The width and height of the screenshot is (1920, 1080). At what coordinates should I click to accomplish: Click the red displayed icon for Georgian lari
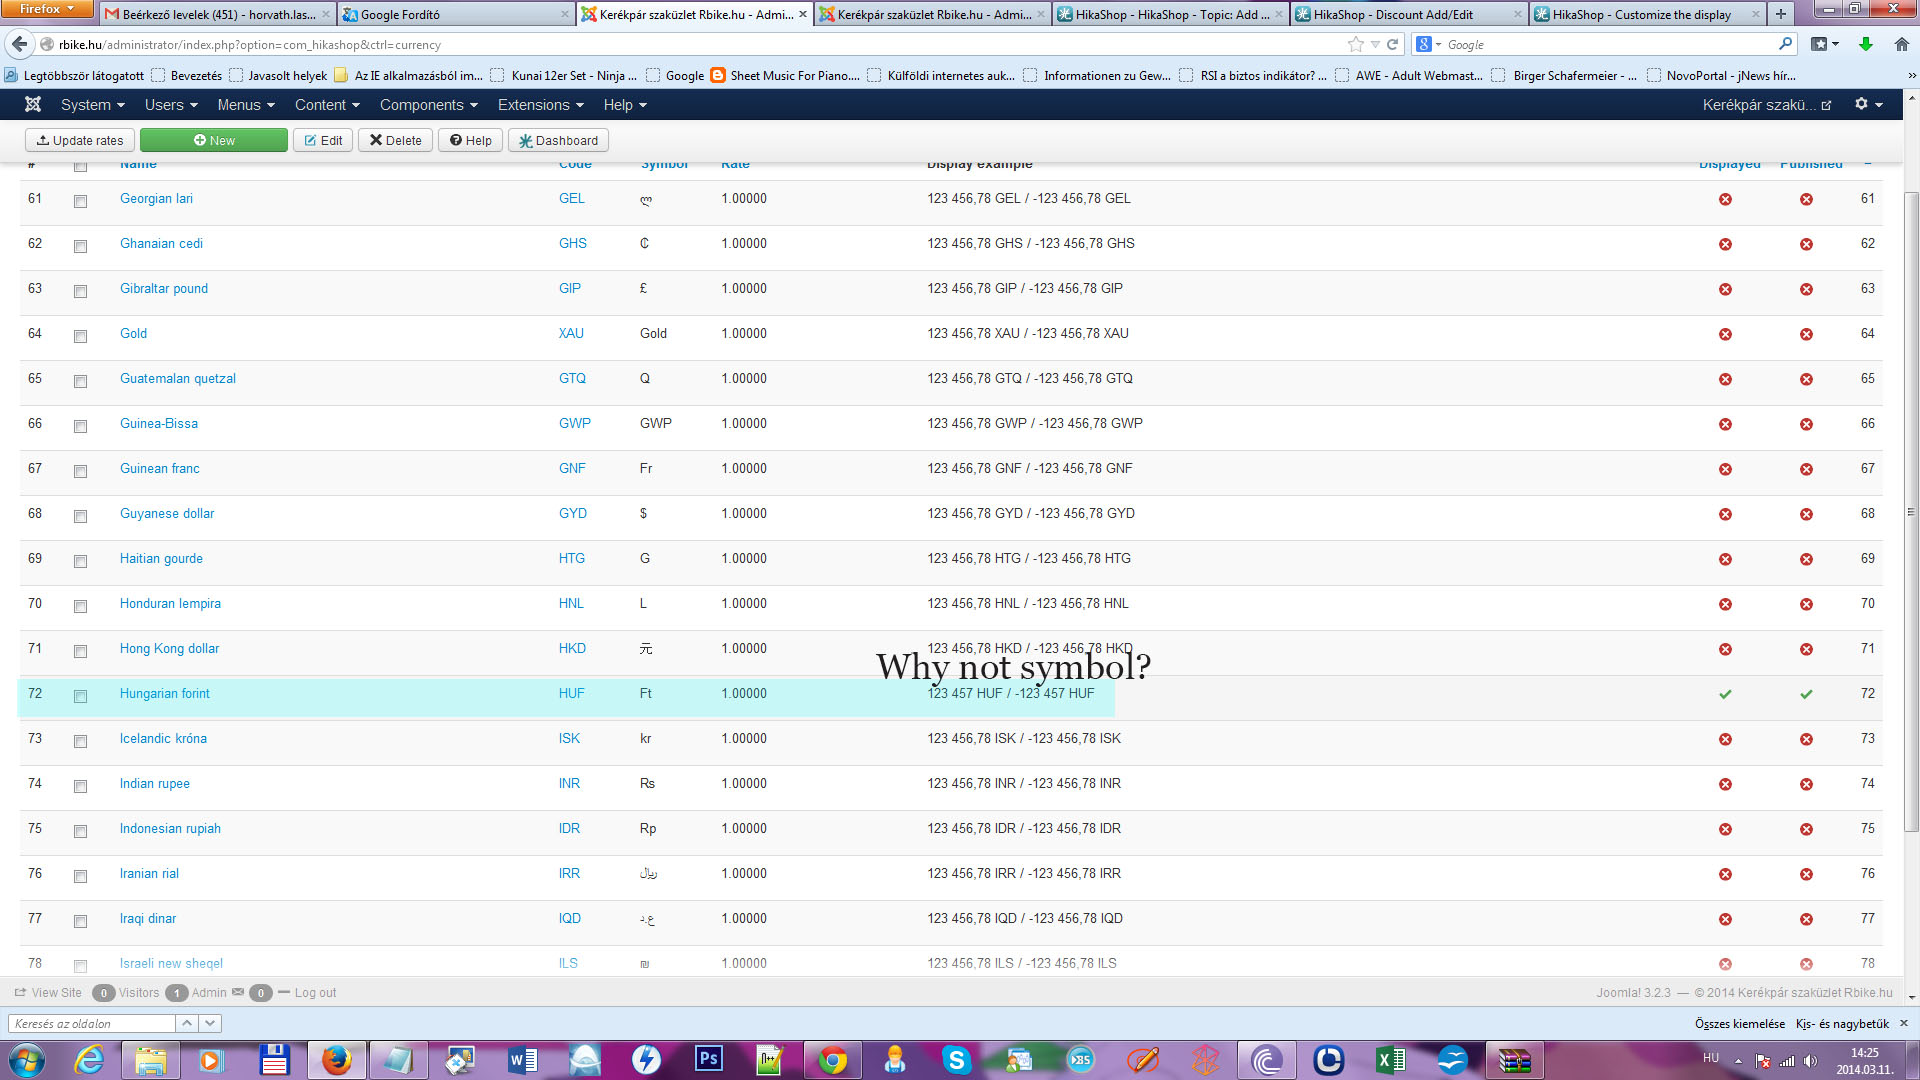pyautogui.click(x=1725, y=199)
